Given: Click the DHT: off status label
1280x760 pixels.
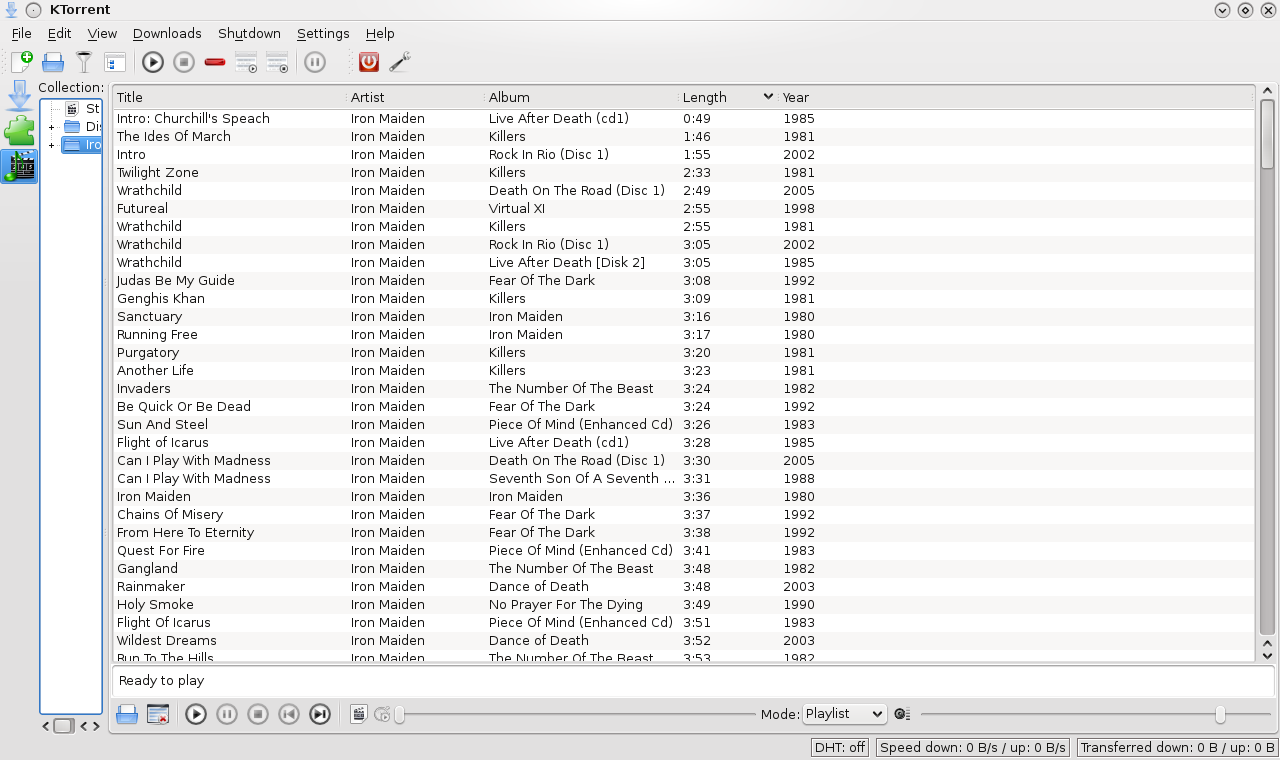Looking at the screenshot, I should [840, 747].
